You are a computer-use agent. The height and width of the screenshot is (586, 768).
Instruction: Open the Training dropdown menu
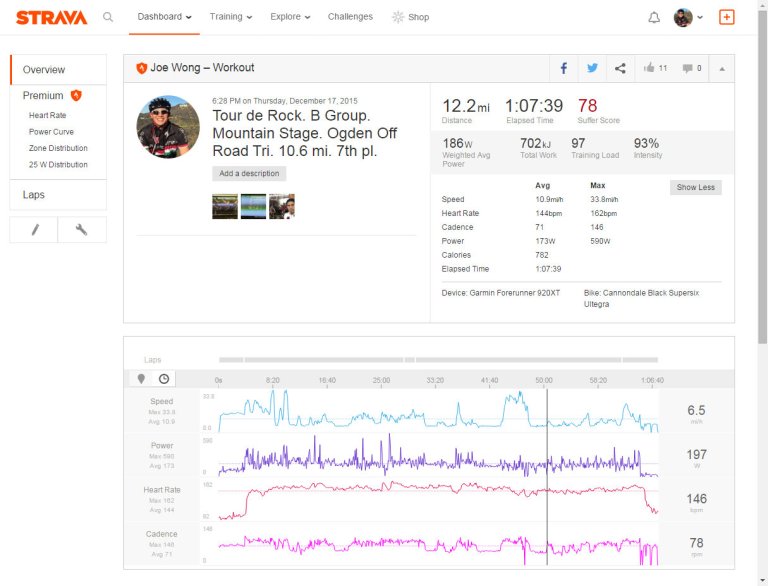pyautogui.click(x=231, y=17)
